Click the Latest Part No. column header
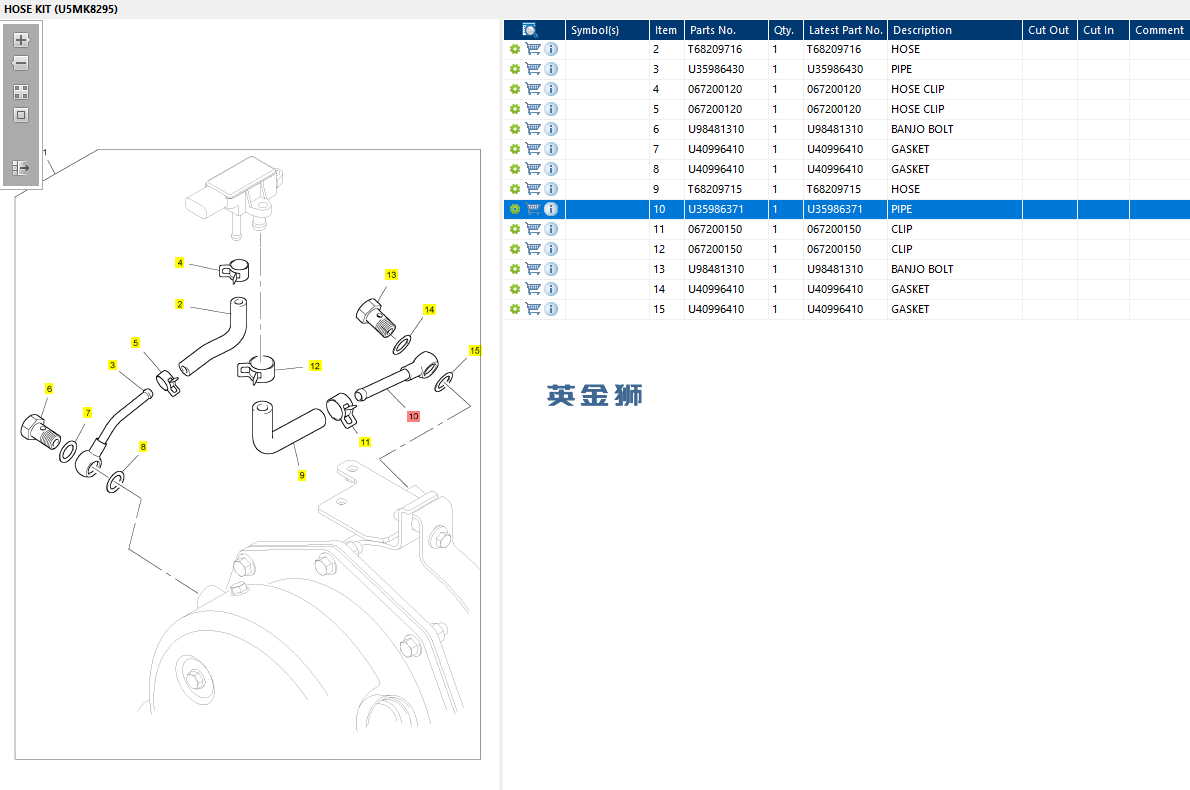This screenshot has height=790, width=1190. click(845, 30)
